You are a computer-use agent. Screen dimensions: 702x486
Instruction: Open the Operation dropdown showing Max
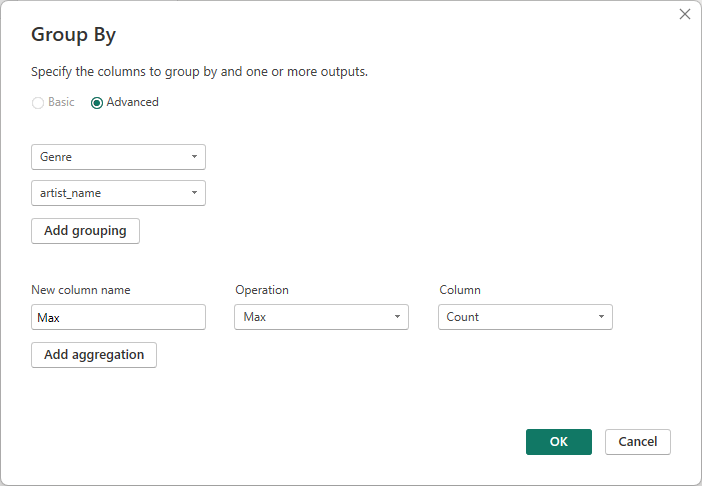tap(321, 317)
